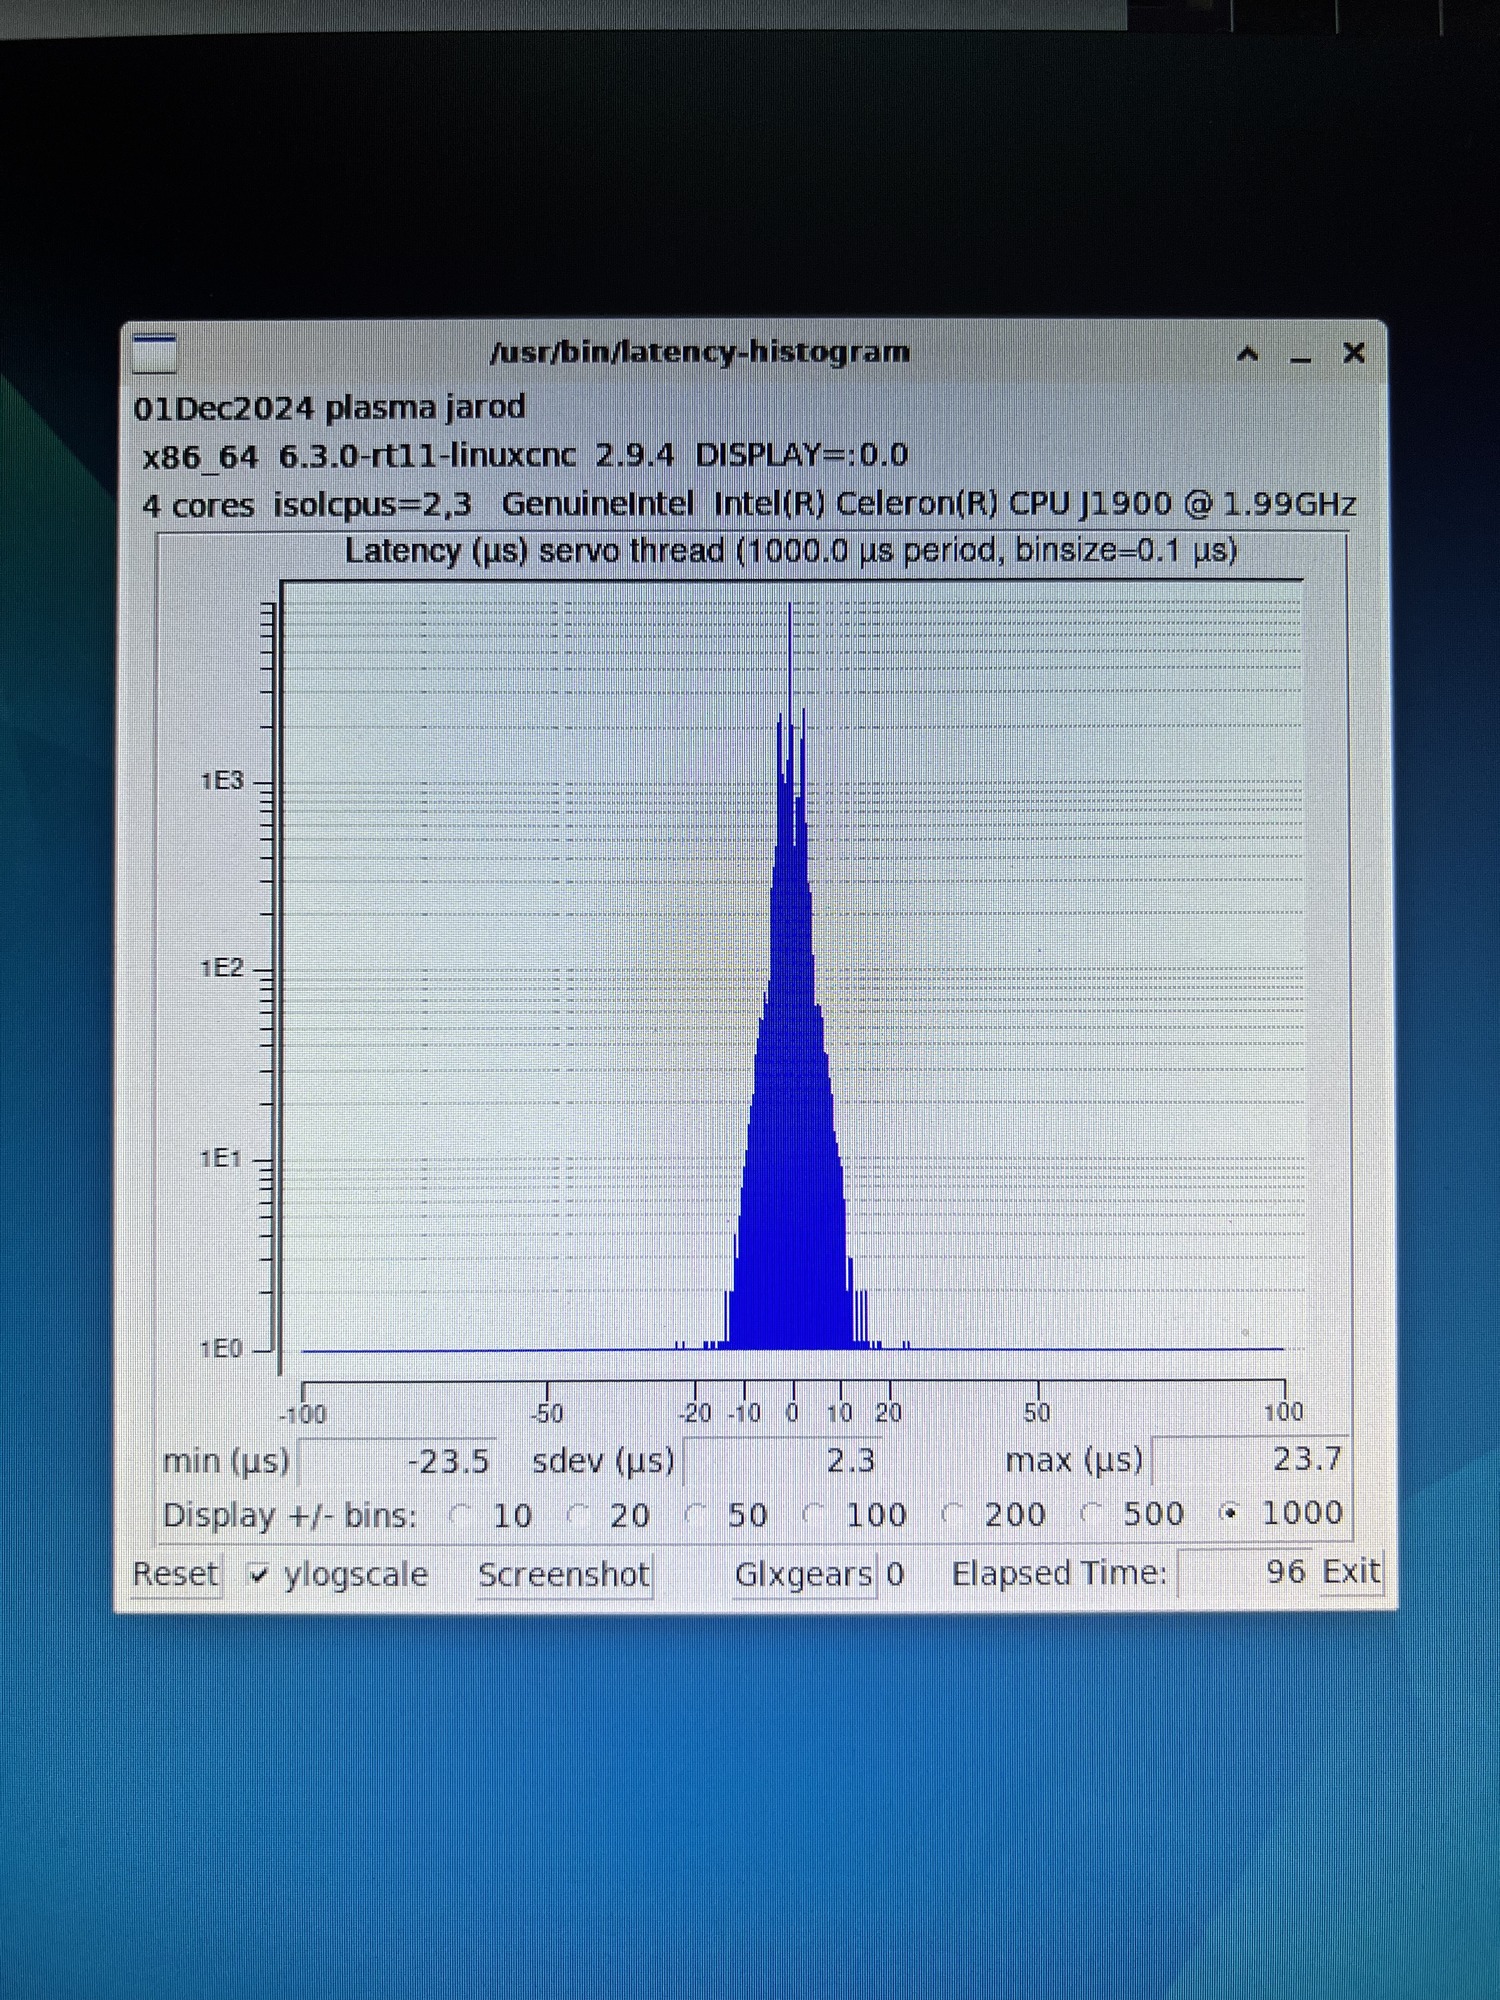Click the kernel version text '6.3.0-rt11-linuxcnc'
The image size is (1500, 2000).
[x=427, y=456]
